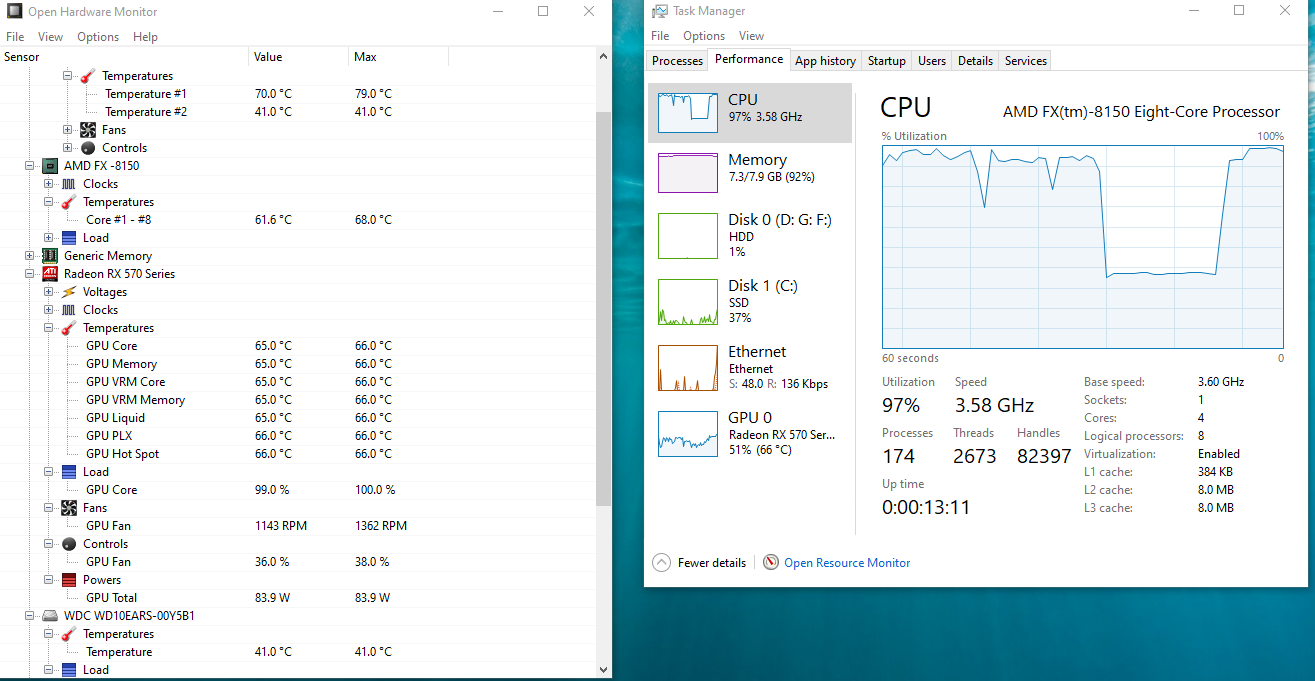This screenshot has width=1315, height=681.
Task: Expand the Voltages node under Radeon
Action: pyautogui.click(x=49, y=292)
